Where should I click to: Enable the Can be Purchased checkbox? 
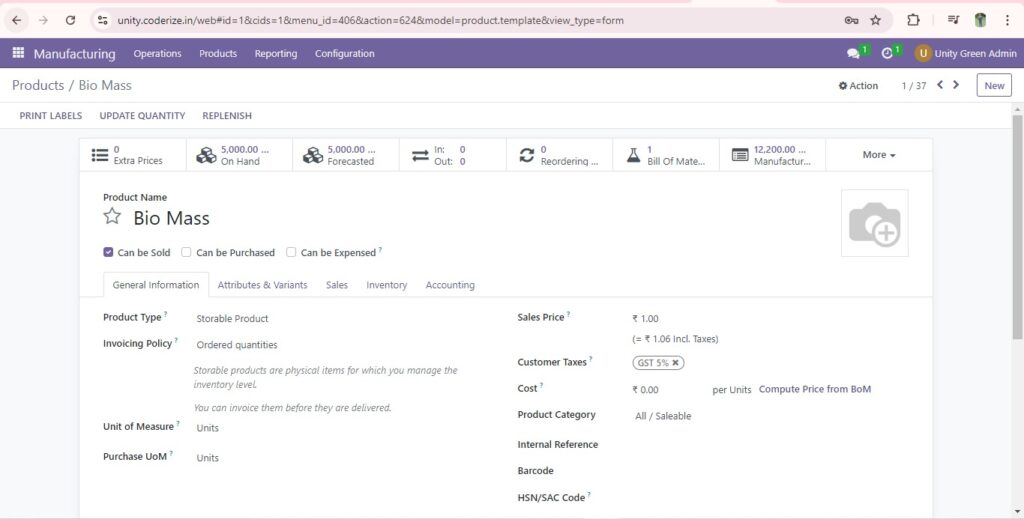186,253
